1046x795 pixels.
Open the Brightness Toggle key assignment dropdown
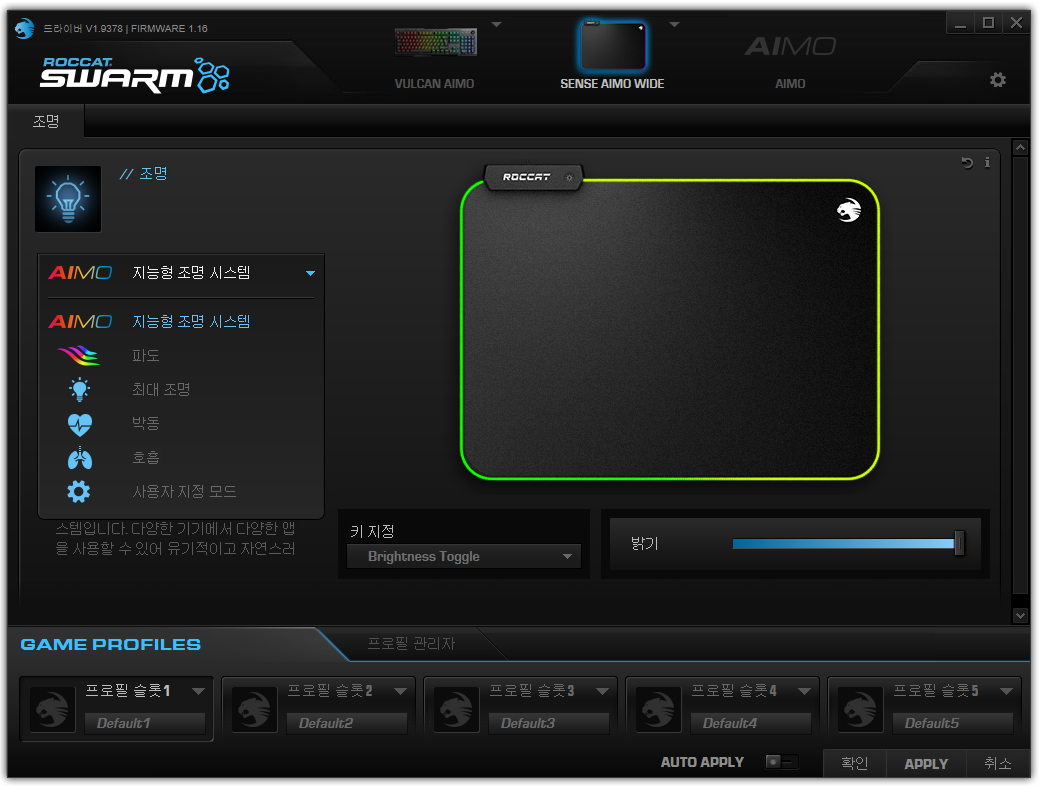(466, 558)
